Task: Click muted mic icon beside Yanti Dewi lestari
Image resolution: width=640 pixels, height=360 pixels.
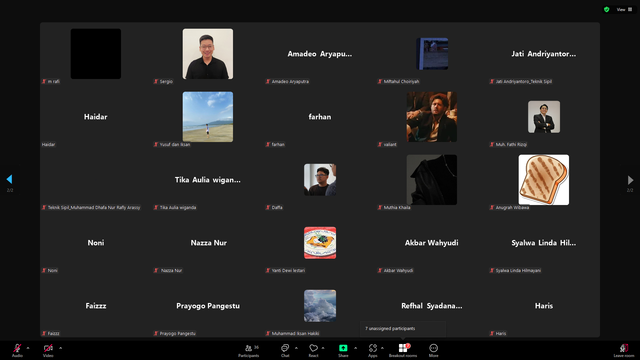Action: [x=268, y=270]
